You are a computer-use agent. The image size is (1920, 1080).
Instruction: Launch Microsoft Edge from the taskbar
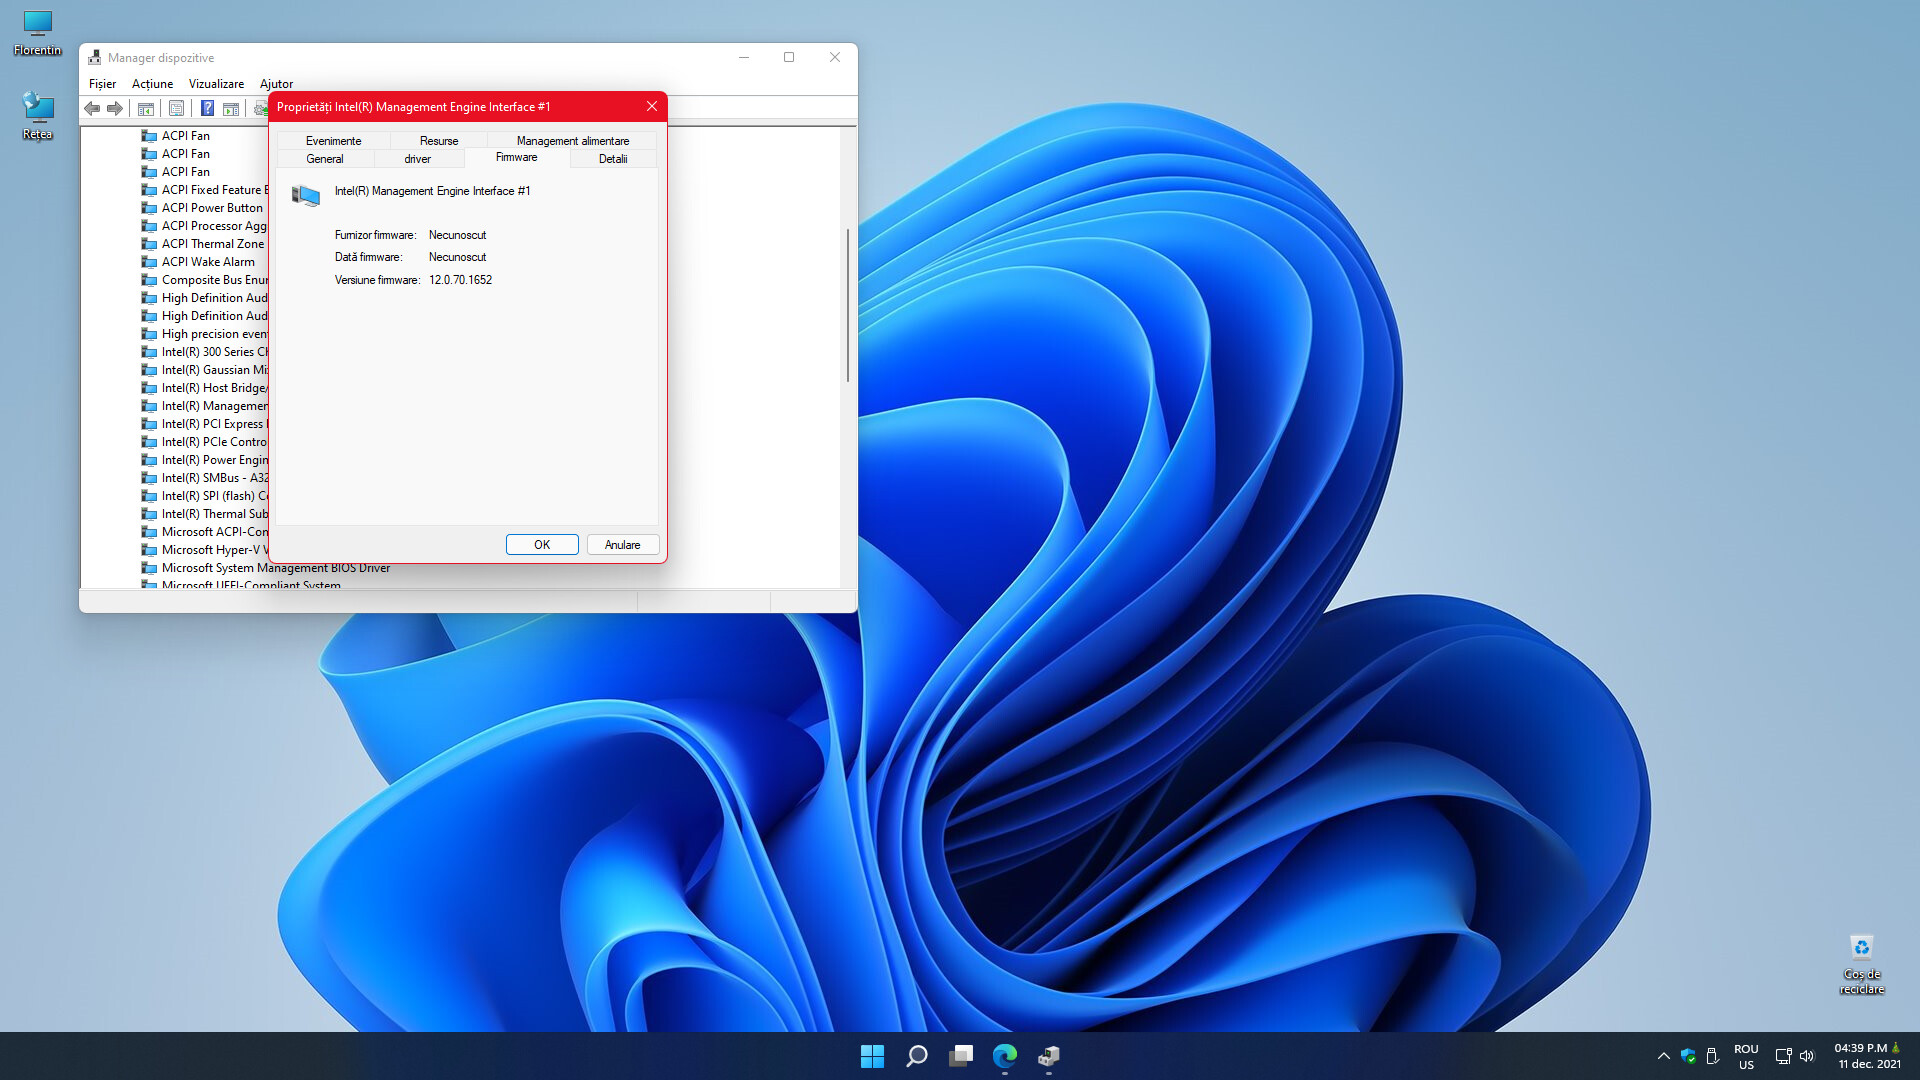click(x=1005, y=1056)
